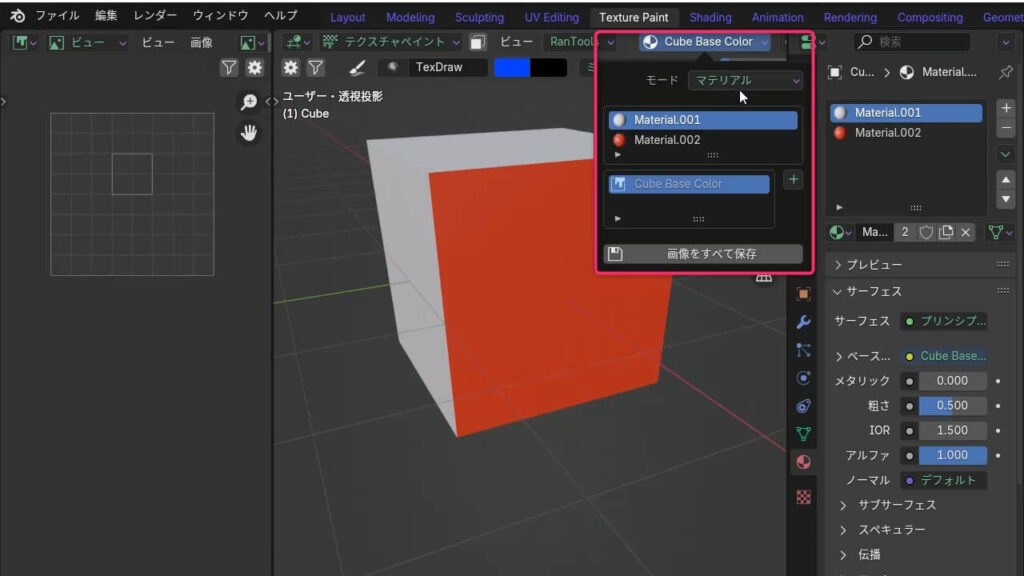
Task: Select Cube Base Color texture slot row
Action: [x=689, y=184]
